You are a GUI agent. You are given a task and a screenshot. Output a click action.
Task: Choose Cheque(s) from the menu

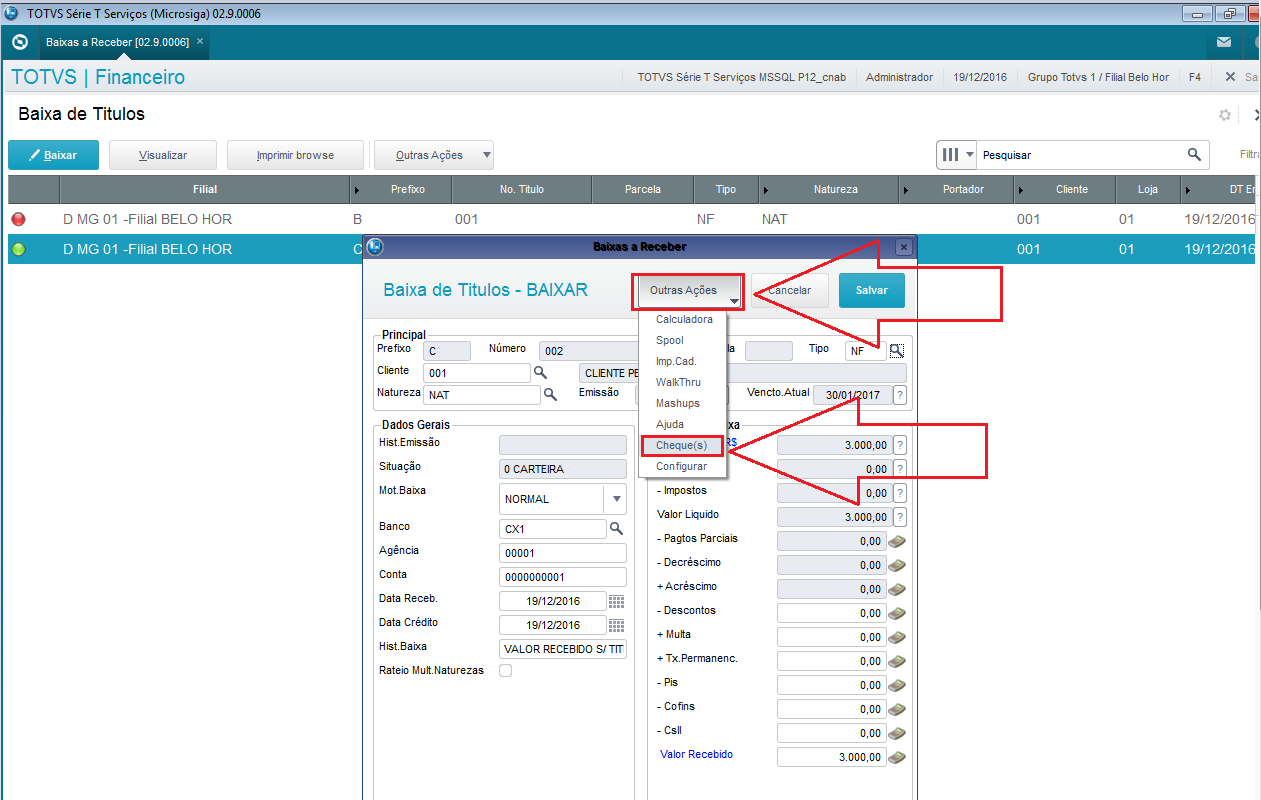coord(684,445)
